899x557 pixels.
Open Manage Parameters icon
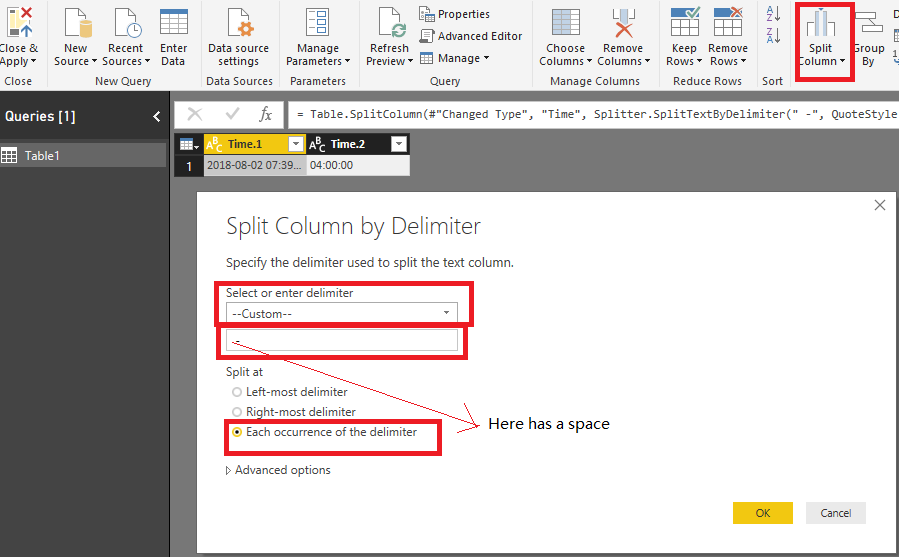[317, 22]
